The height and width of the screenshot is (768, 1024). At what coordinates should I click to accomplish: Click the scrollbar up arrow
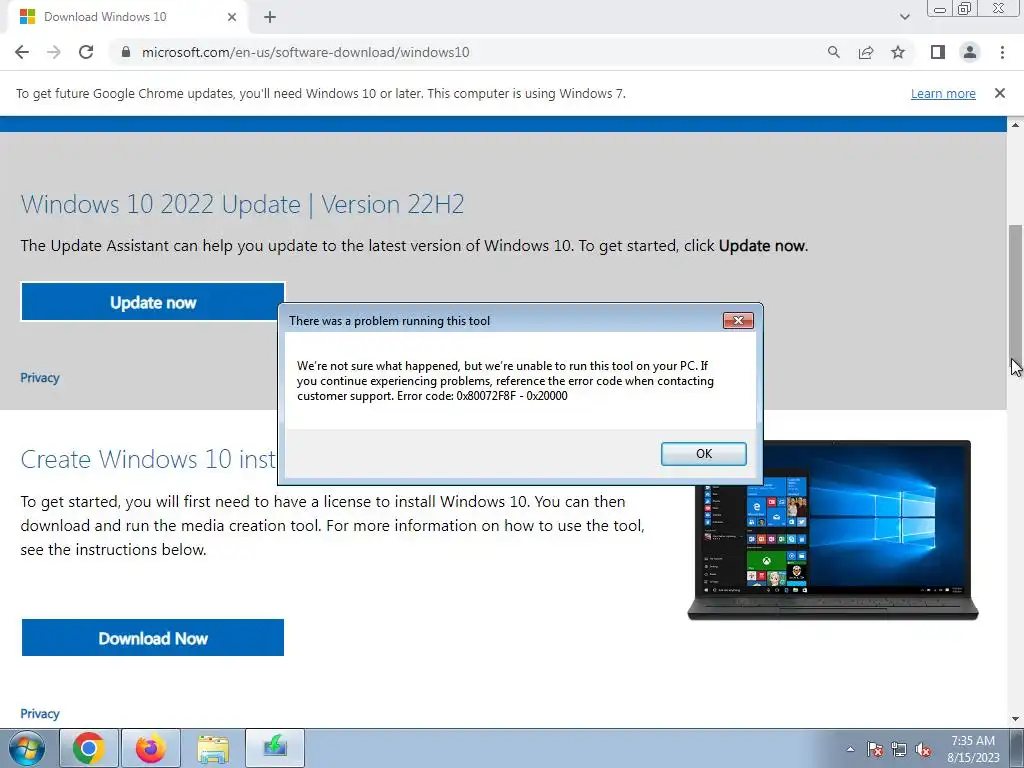pos(1016,125)
